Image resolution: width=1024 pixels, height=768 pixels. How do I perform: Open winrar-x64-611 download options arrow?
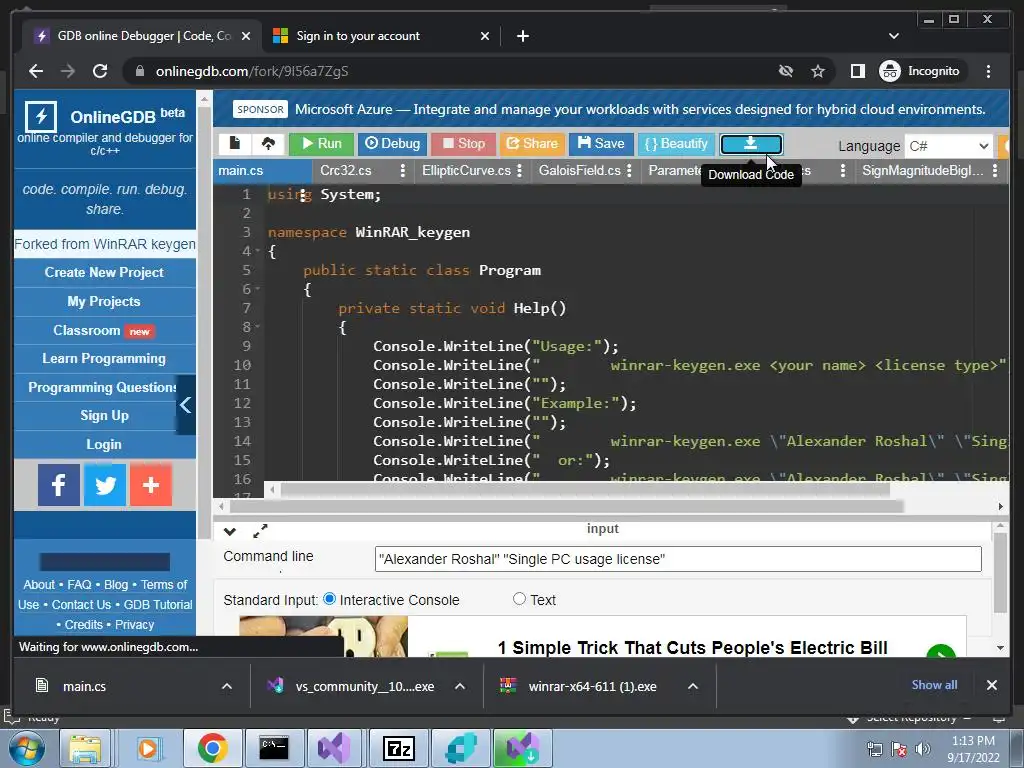[693, 686]
